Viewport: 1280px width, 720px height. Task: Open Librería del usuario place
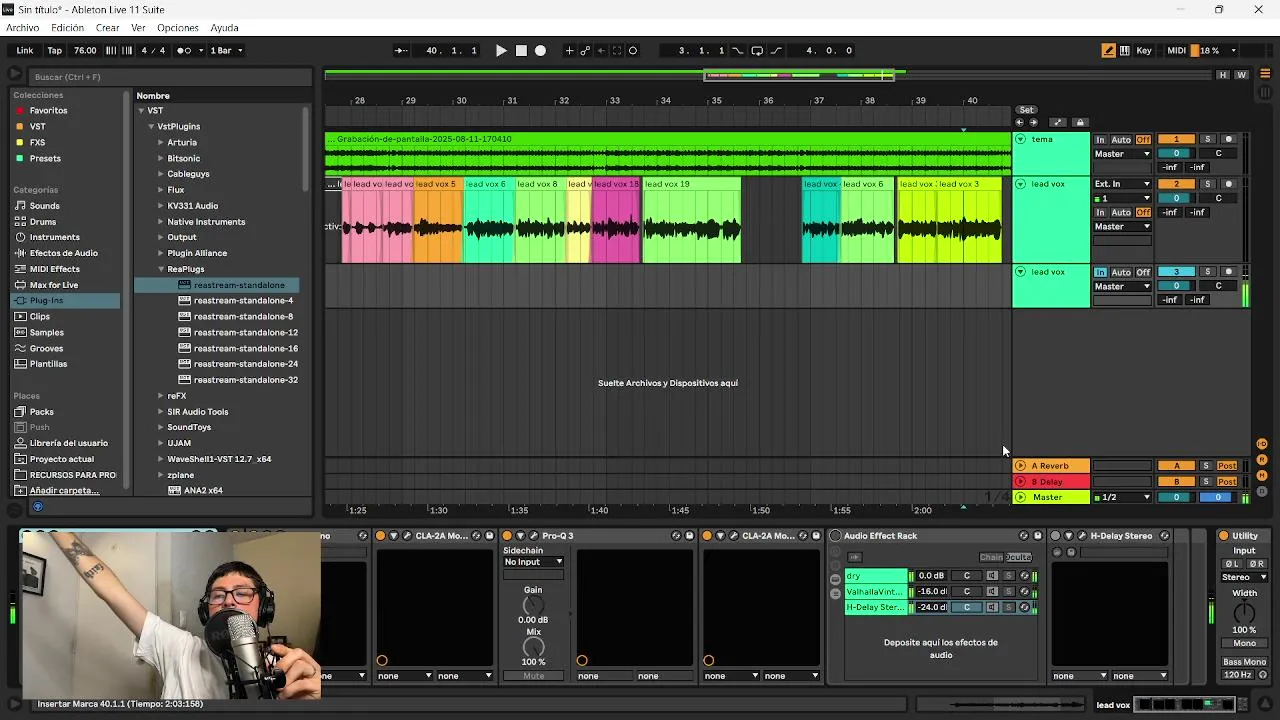click(x=68, y=444)
